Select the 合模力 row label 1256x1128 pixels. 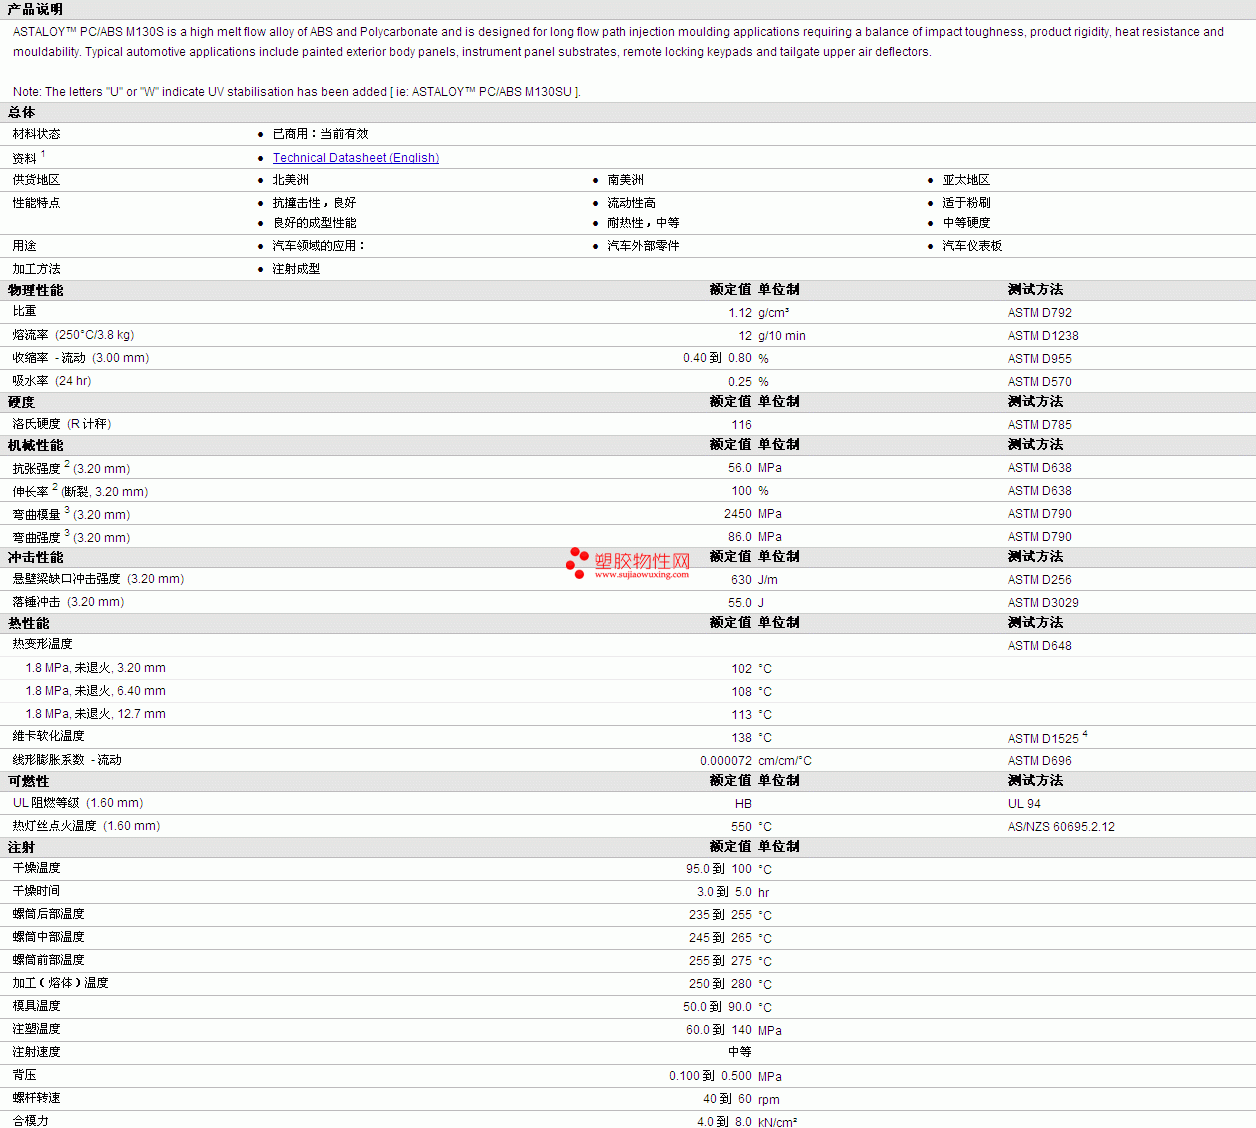pos(30,1121)
